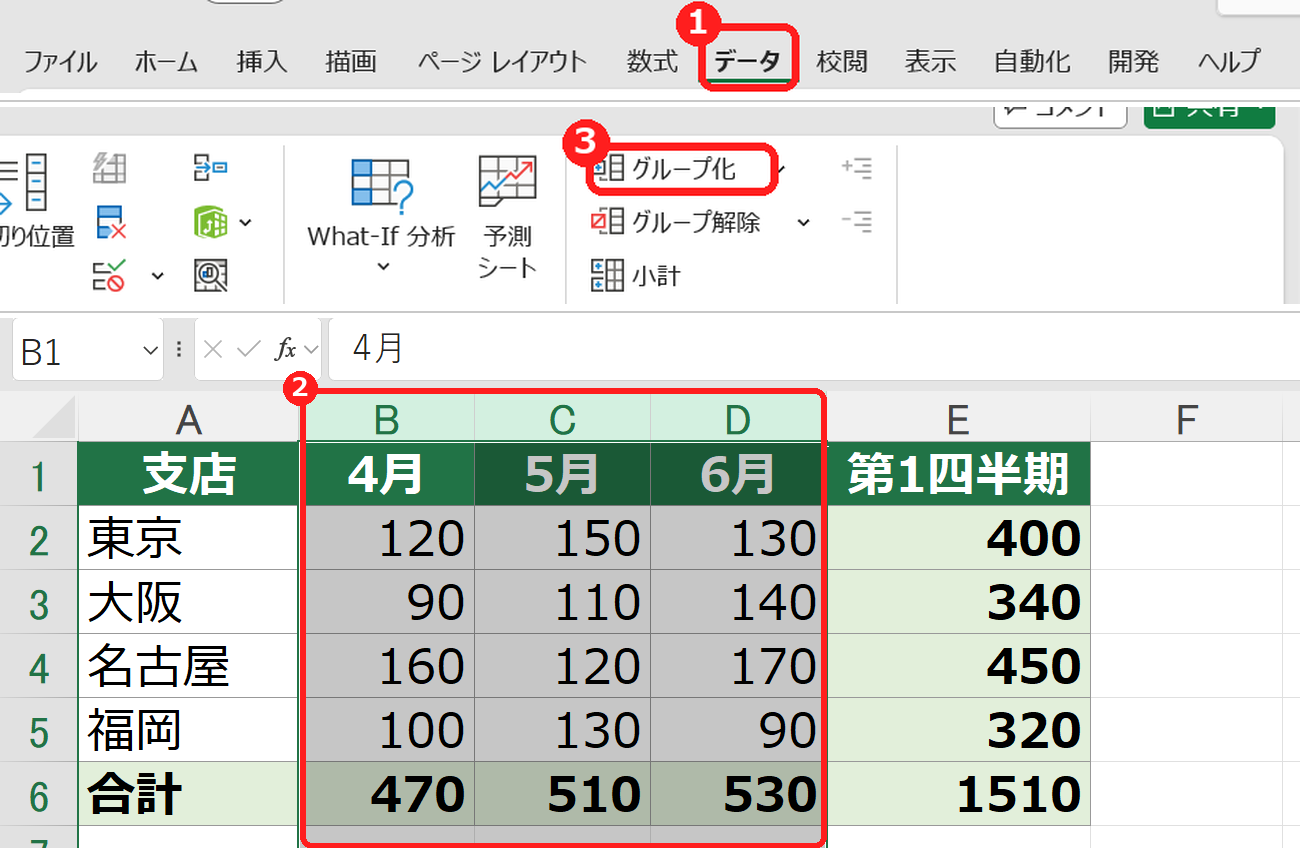The image size is (1300, 848).
Task: Click the Name Box showing B1
Action: tap(75, 350)
